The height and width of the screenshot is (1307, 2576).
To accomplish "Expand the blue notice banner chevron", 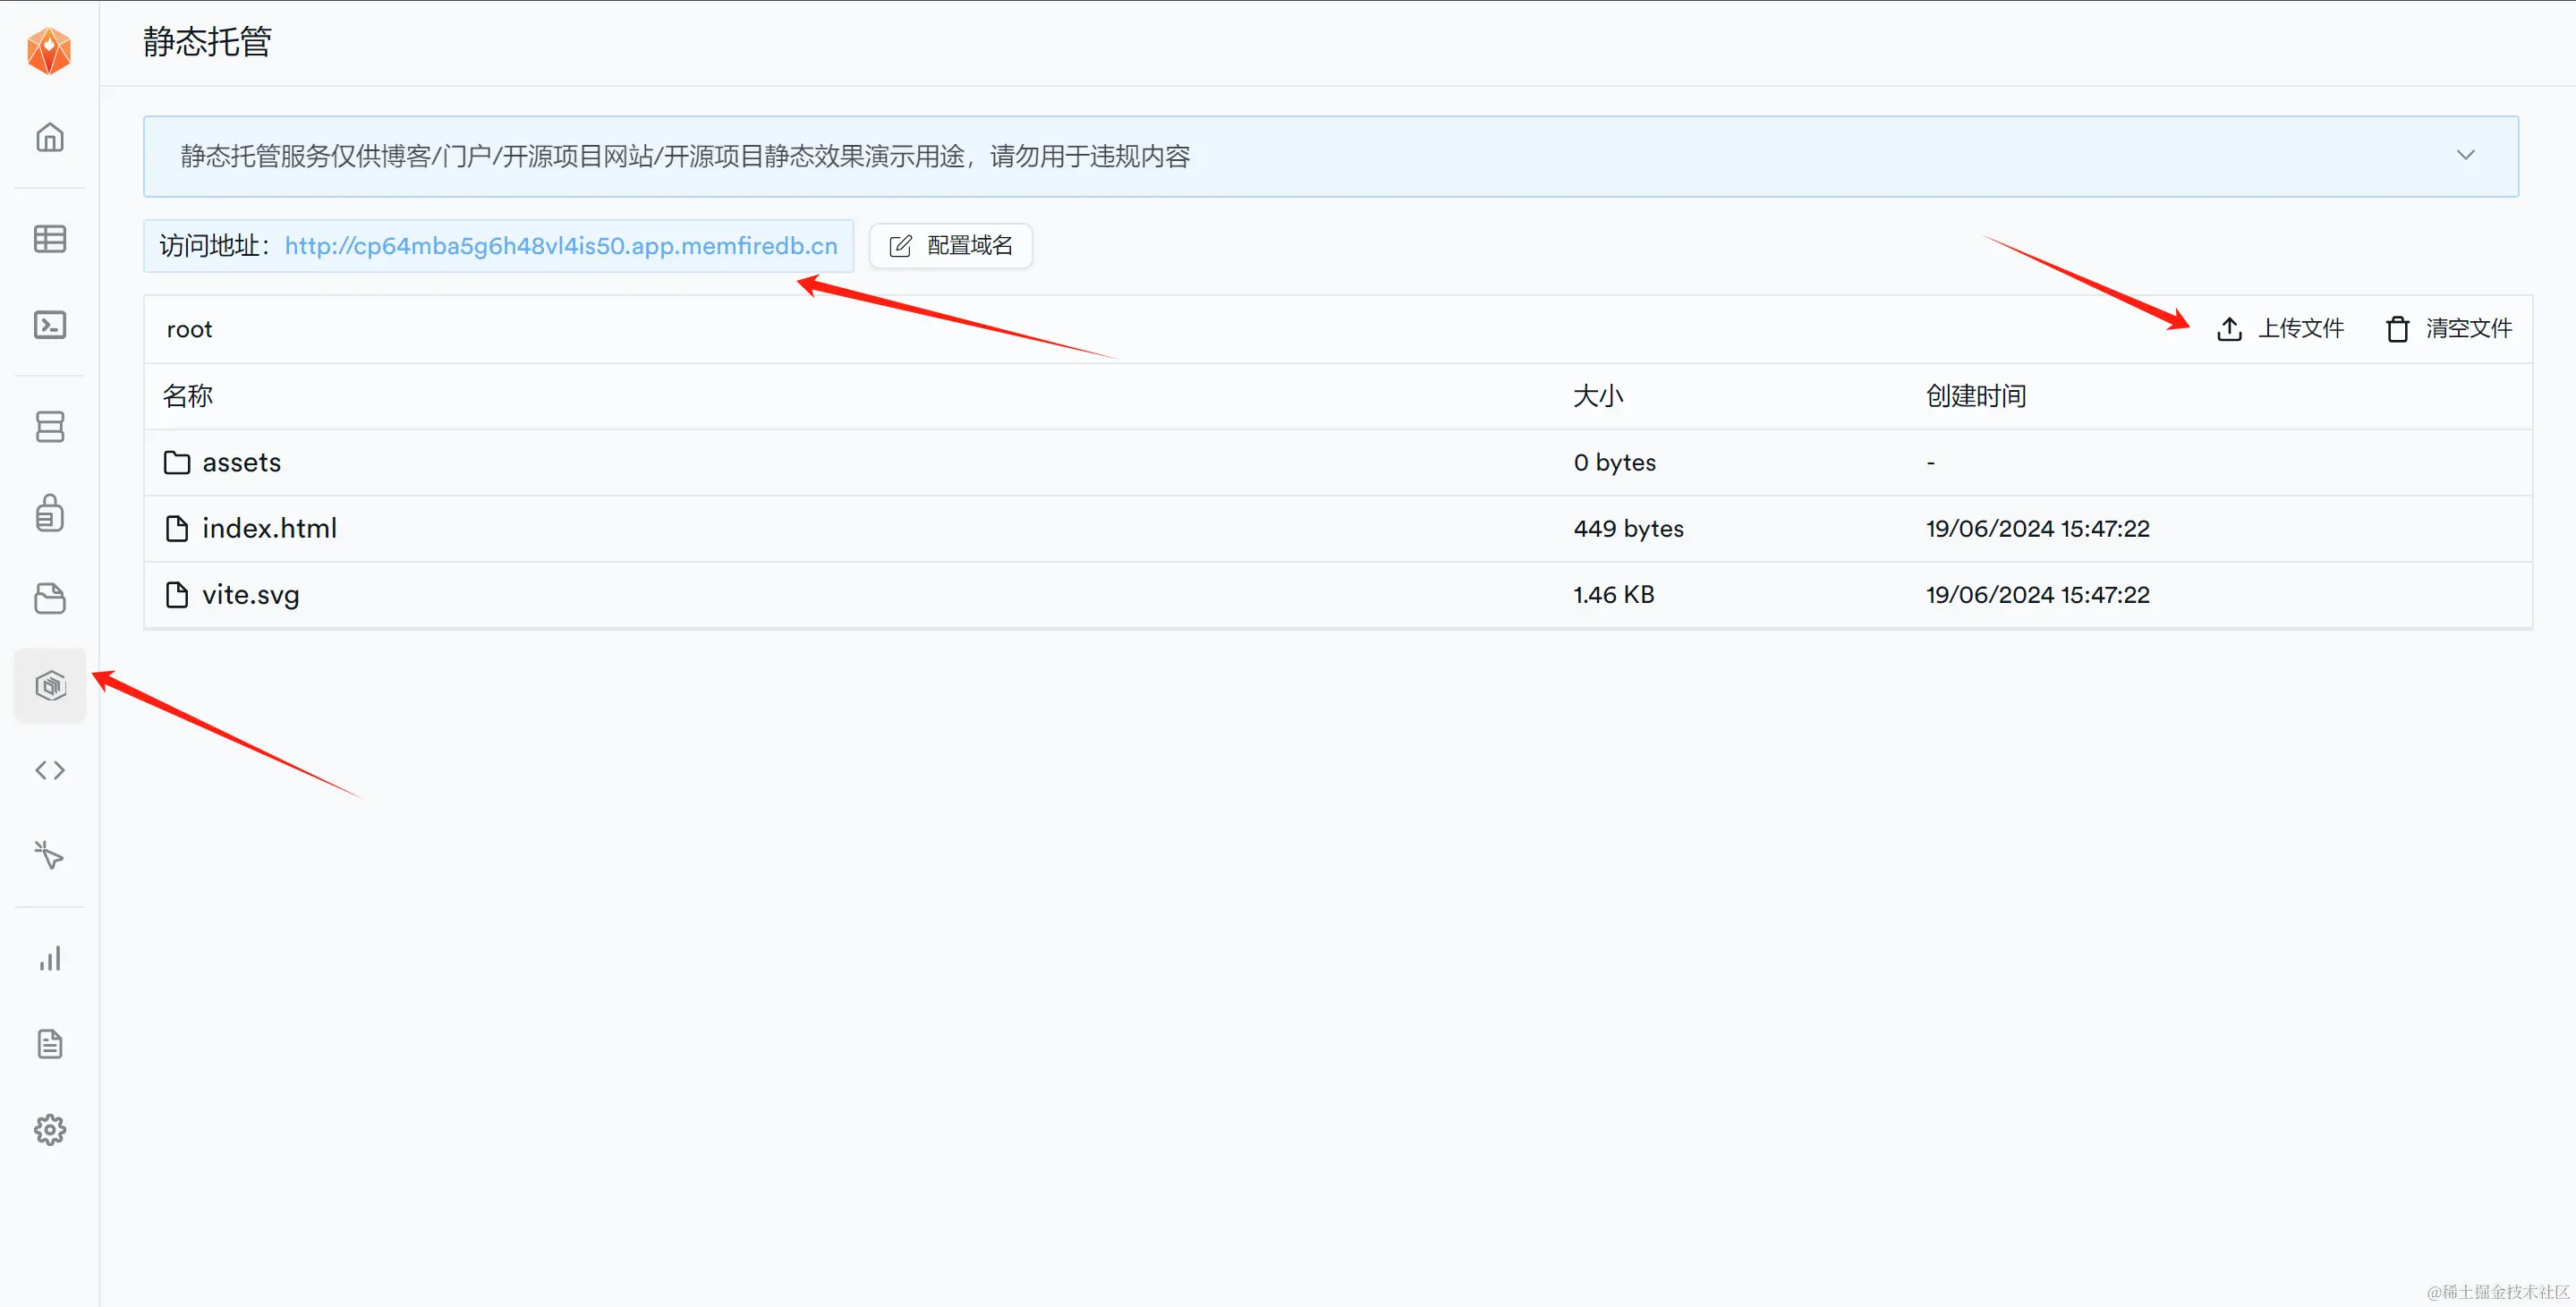I will point(2465,156).
